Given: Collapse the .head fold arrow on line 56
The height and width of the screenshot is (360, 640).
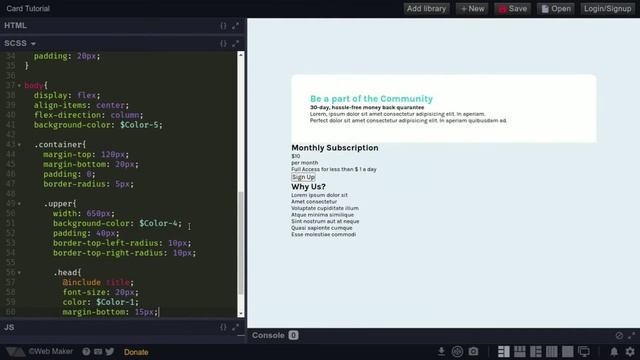Looking at the screenshot, I should pyautogui.click(x=19, y=273).
